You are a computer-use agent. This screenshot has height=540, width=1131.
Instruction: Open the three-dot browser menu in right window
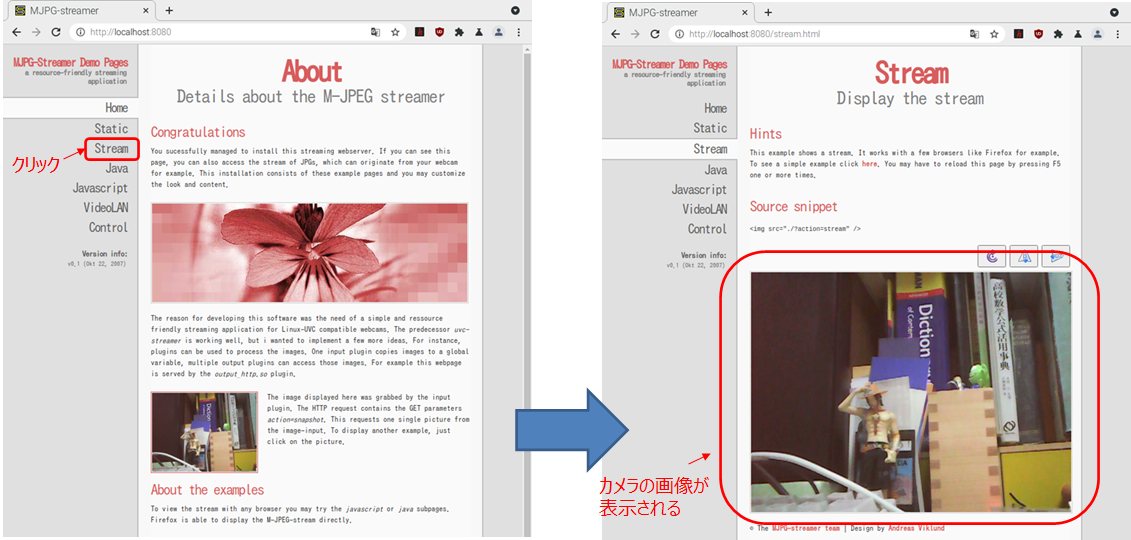(x=1117, y=33)
